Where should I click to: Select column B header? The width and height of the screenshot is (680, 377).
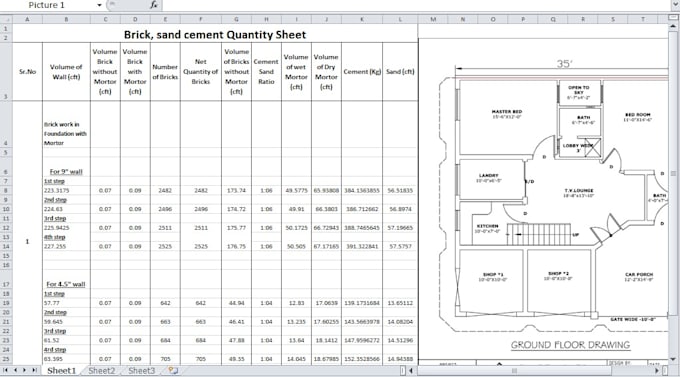coord(66,19)
